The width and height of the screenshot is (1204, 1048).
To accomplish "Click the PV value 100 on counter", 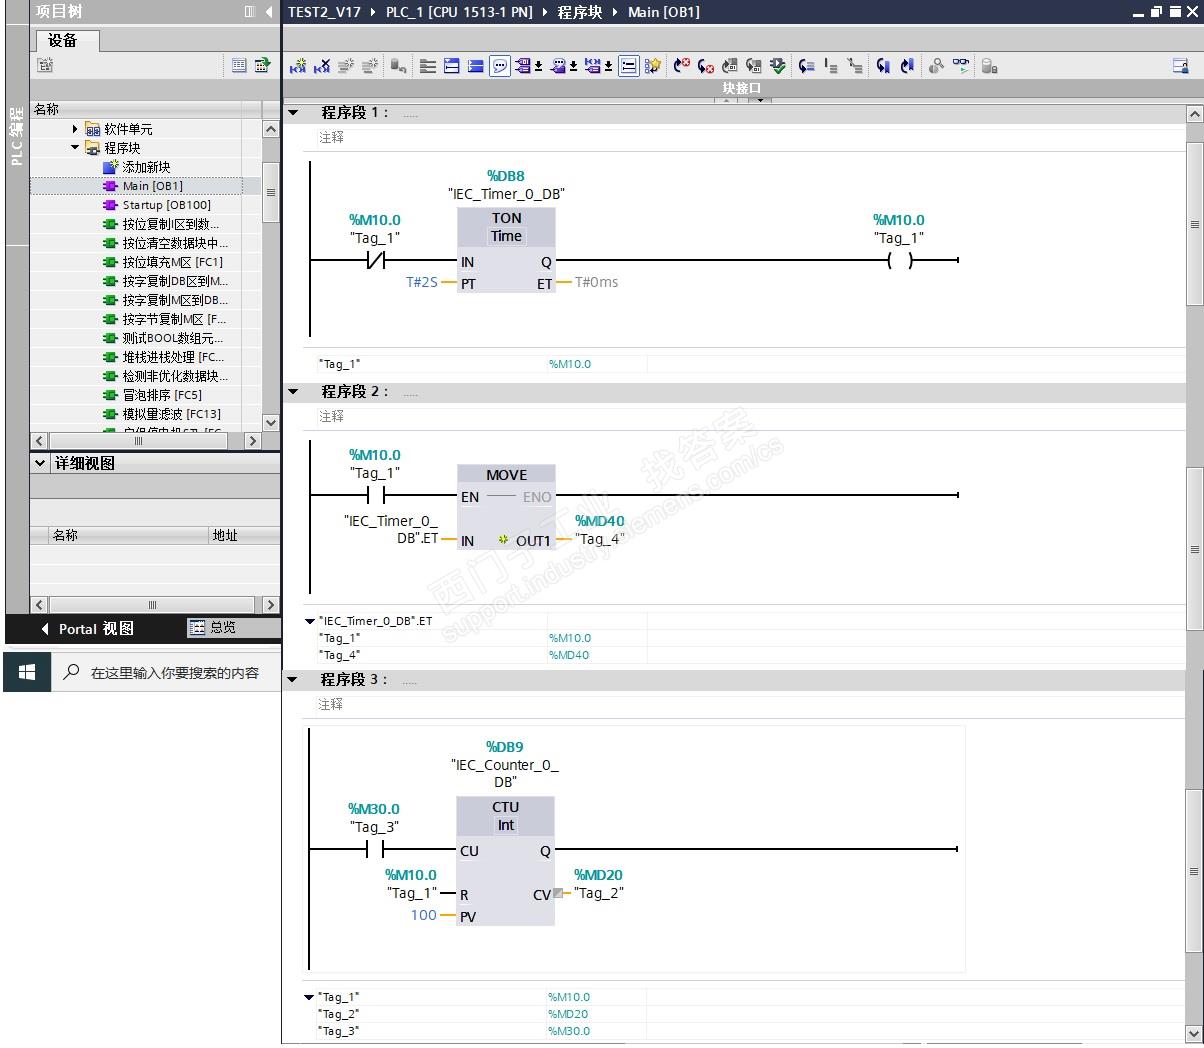I will tap(424, 915).
